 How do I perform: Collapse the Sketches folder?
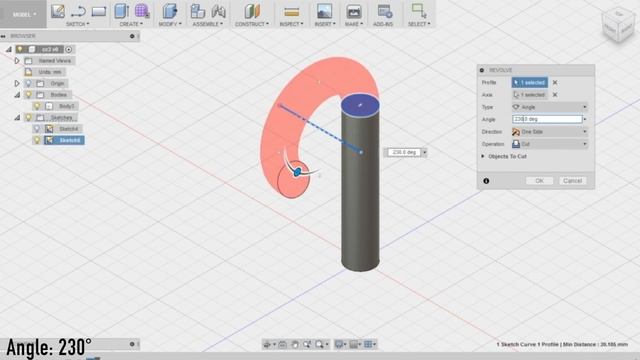pos(17,118)
